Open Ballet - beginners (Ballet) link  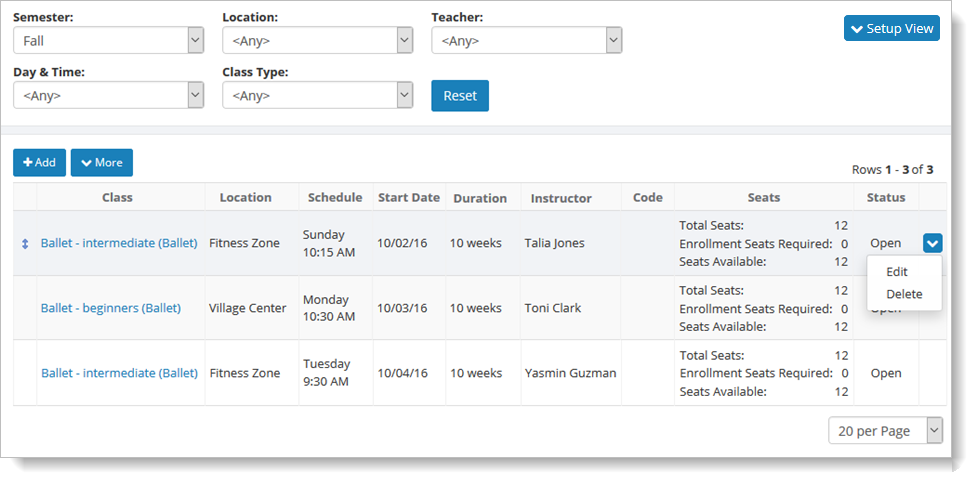coord(110,308)
